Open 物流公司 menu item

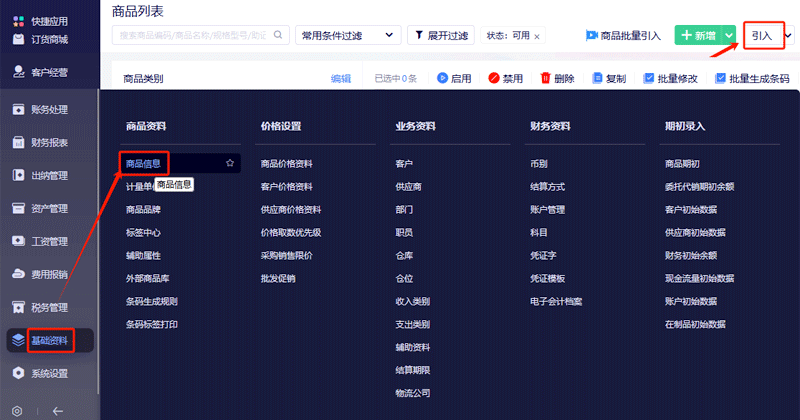tap(413, 393)
